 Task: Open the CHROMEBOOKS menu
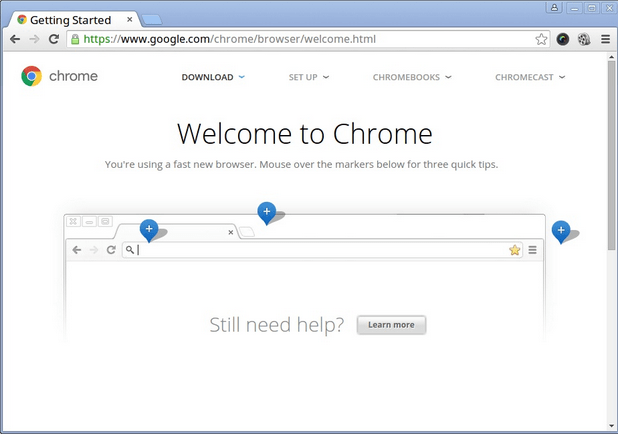[406, 77]
